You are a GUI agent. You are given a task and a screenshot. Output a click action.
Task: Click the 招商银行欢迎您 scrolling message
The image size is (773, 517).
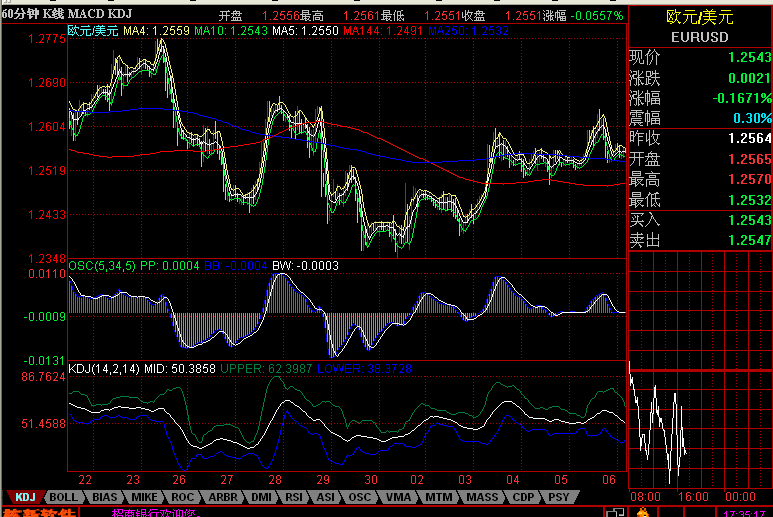click(156, 513)
